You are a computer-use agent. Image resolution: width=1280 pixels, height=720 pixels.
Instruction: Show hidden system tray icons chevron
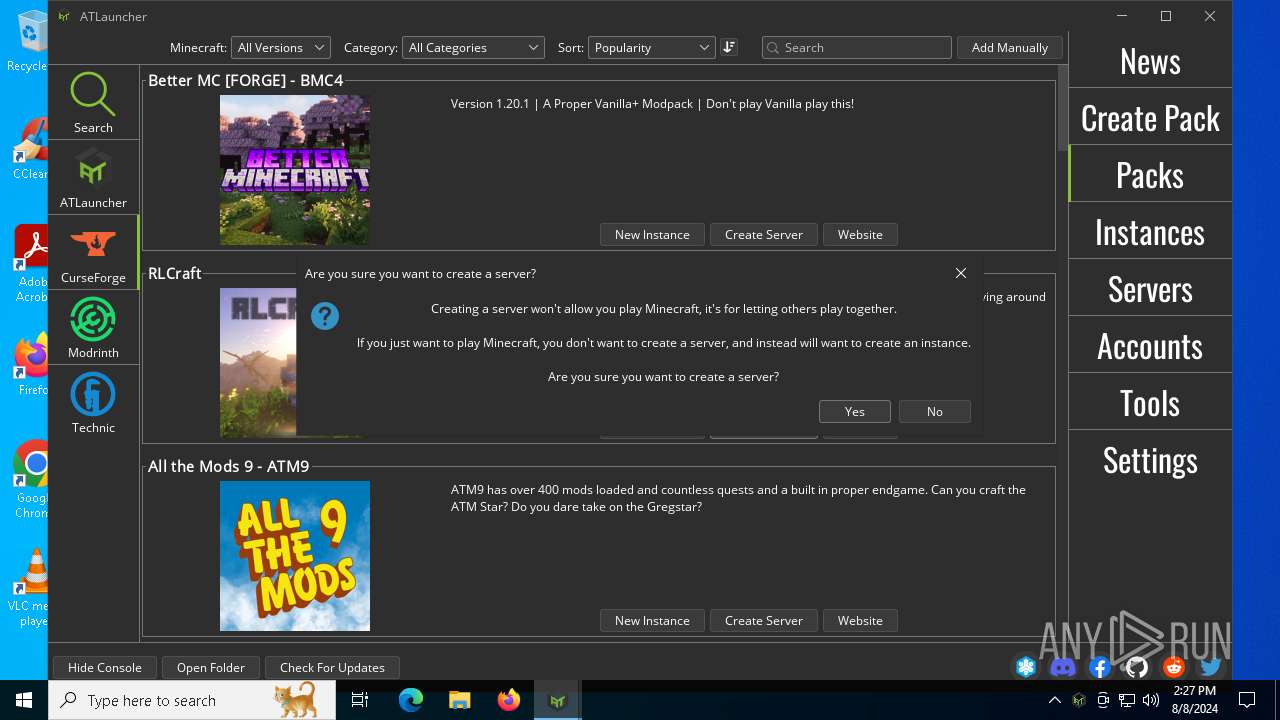(x=1054, y=700)
